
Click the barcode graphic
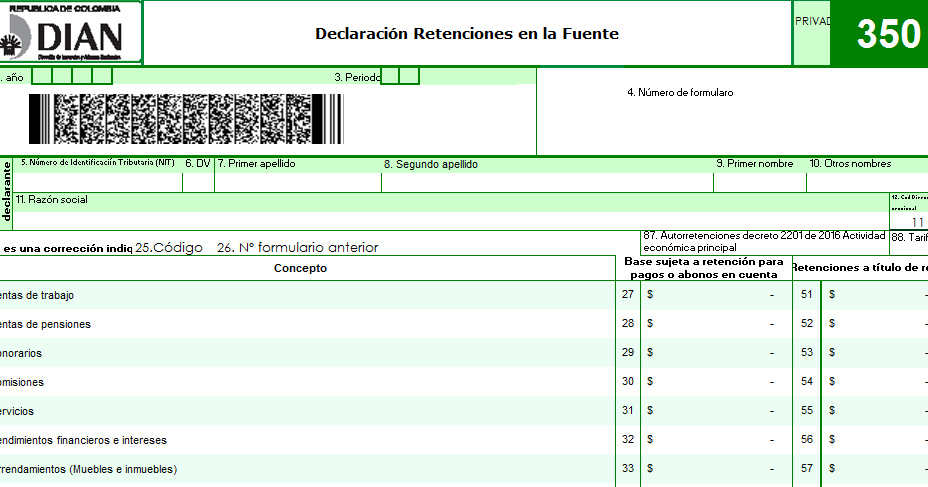tap(186, 119)
